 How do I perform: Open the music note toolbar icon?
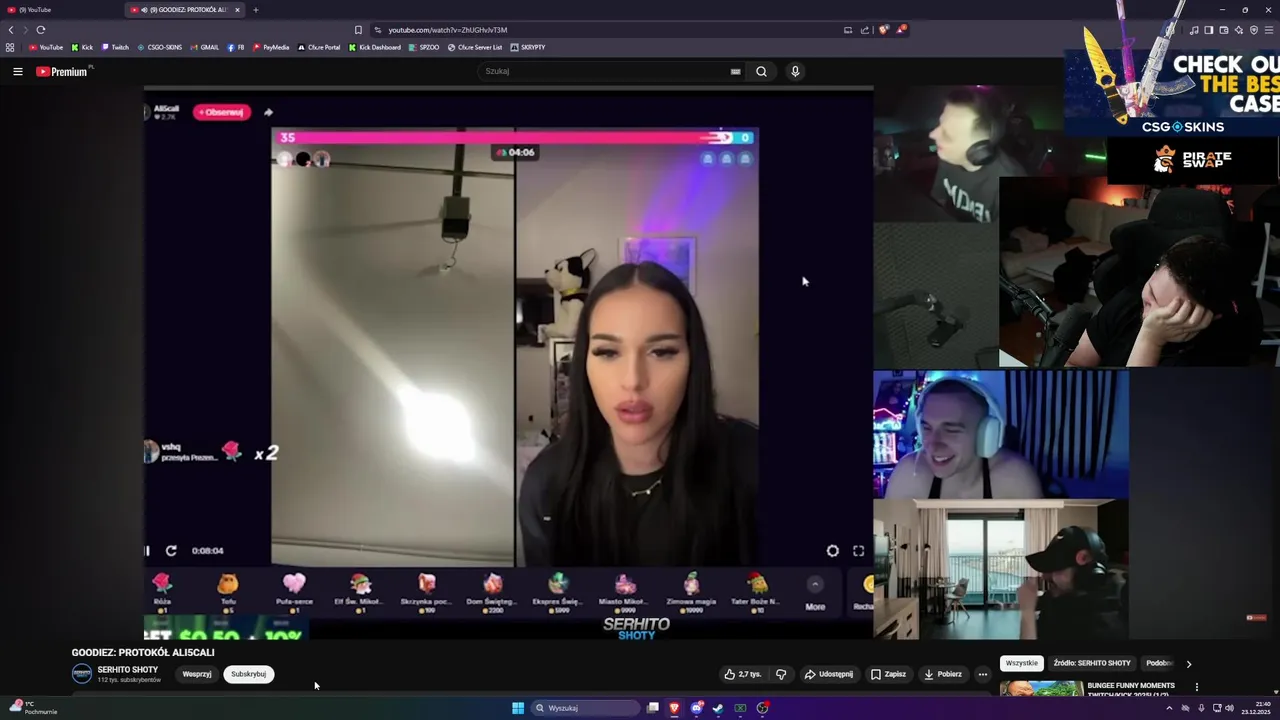1193,30
